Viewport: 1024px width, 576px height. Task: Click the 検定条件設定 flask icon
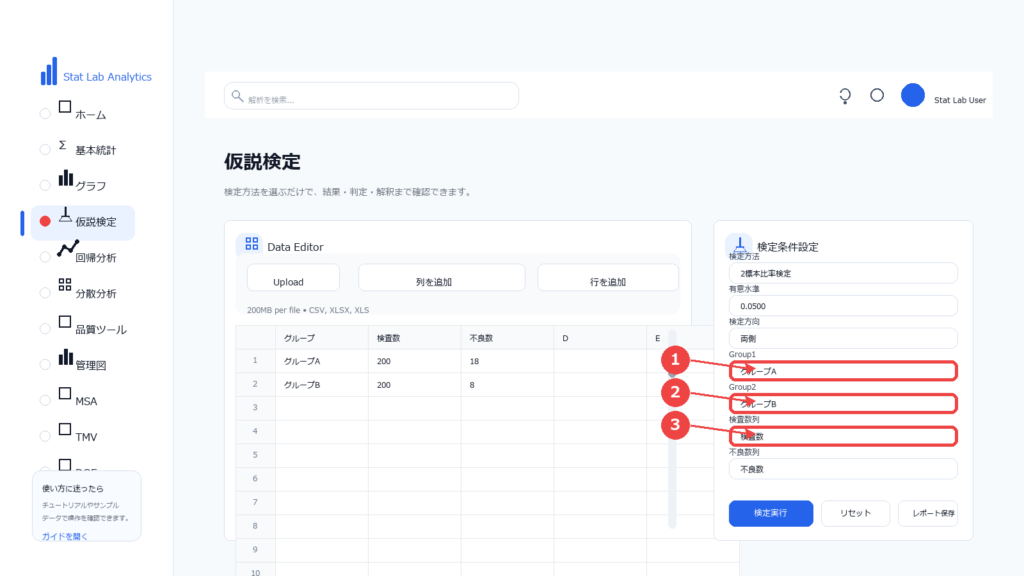(x=739, y=245)
